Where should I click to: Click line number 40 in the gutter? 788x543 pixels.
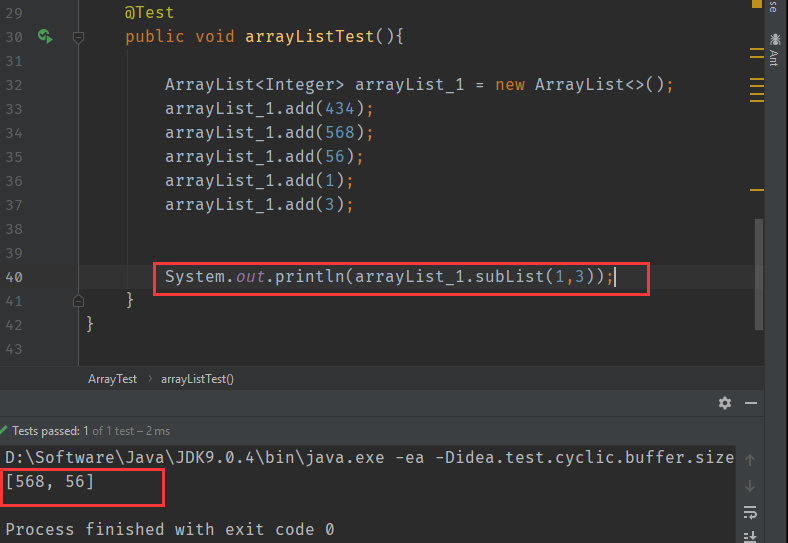14,277
